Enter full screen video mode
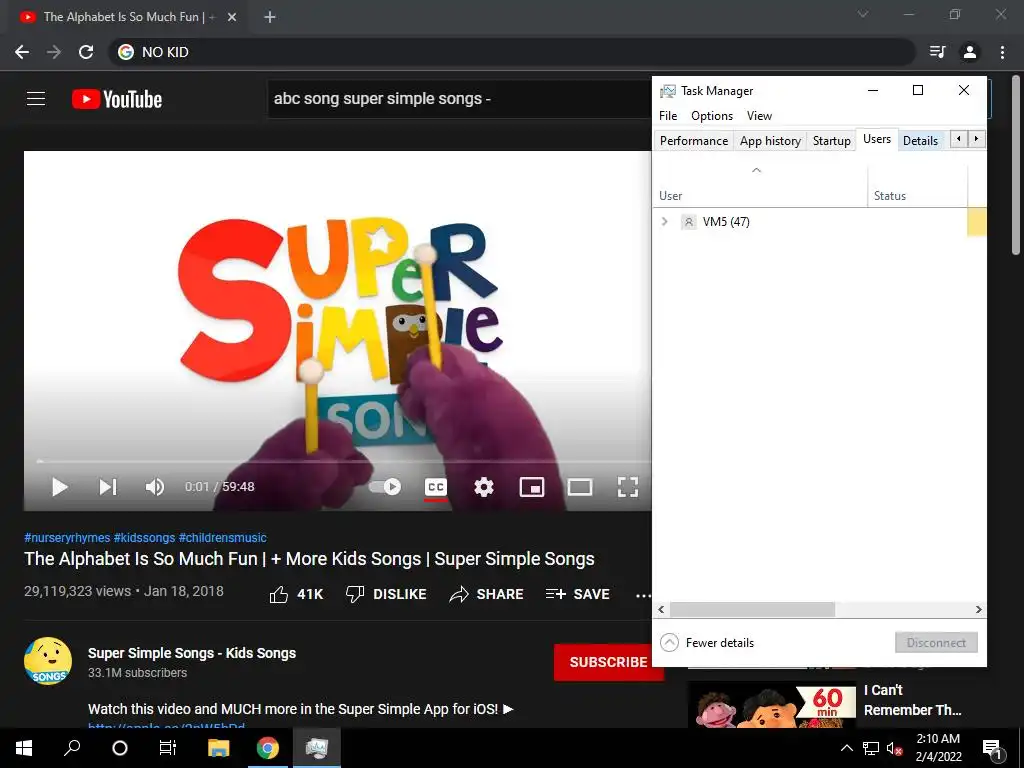The width and height of the screenshot is (1024, 768). [628, 487]
